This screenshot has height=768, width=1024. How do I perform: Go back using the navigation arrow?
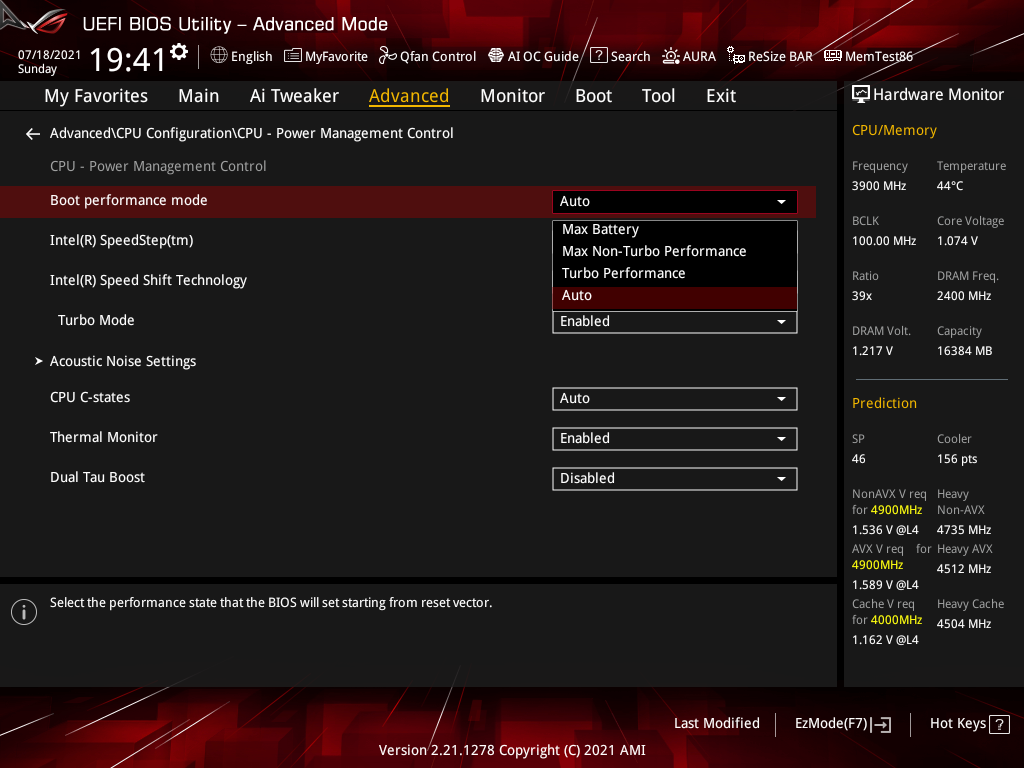(x=32, y=133)
